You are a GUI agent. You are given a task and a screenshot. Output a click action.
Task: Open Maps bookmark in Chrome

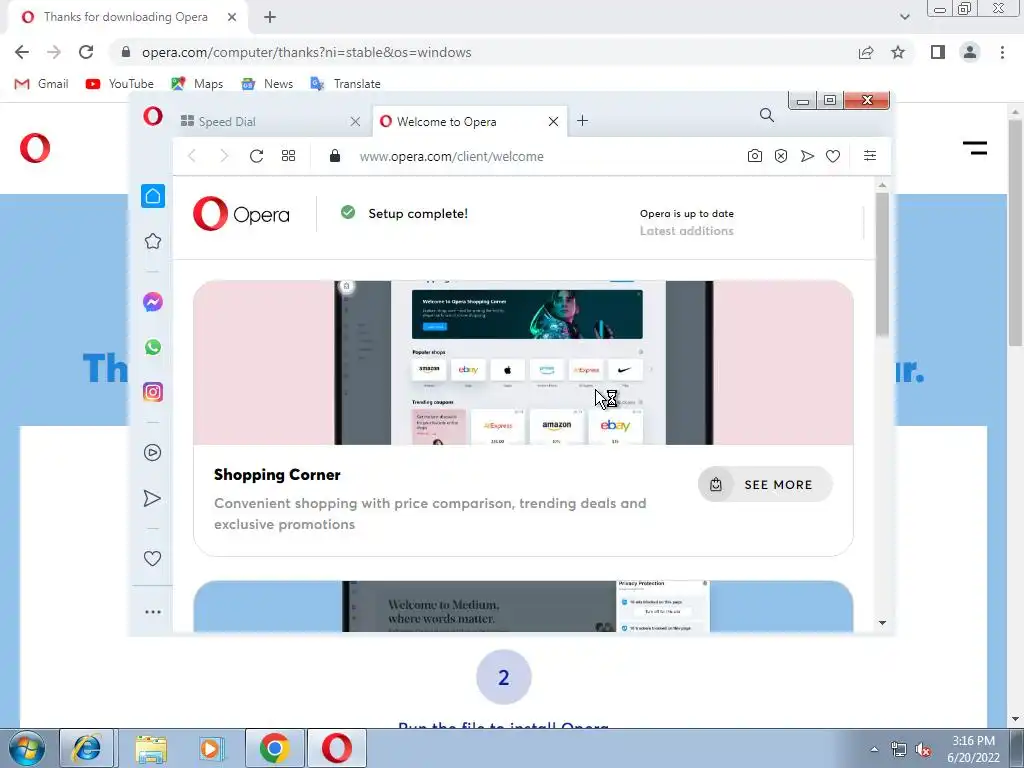[197, 84]
